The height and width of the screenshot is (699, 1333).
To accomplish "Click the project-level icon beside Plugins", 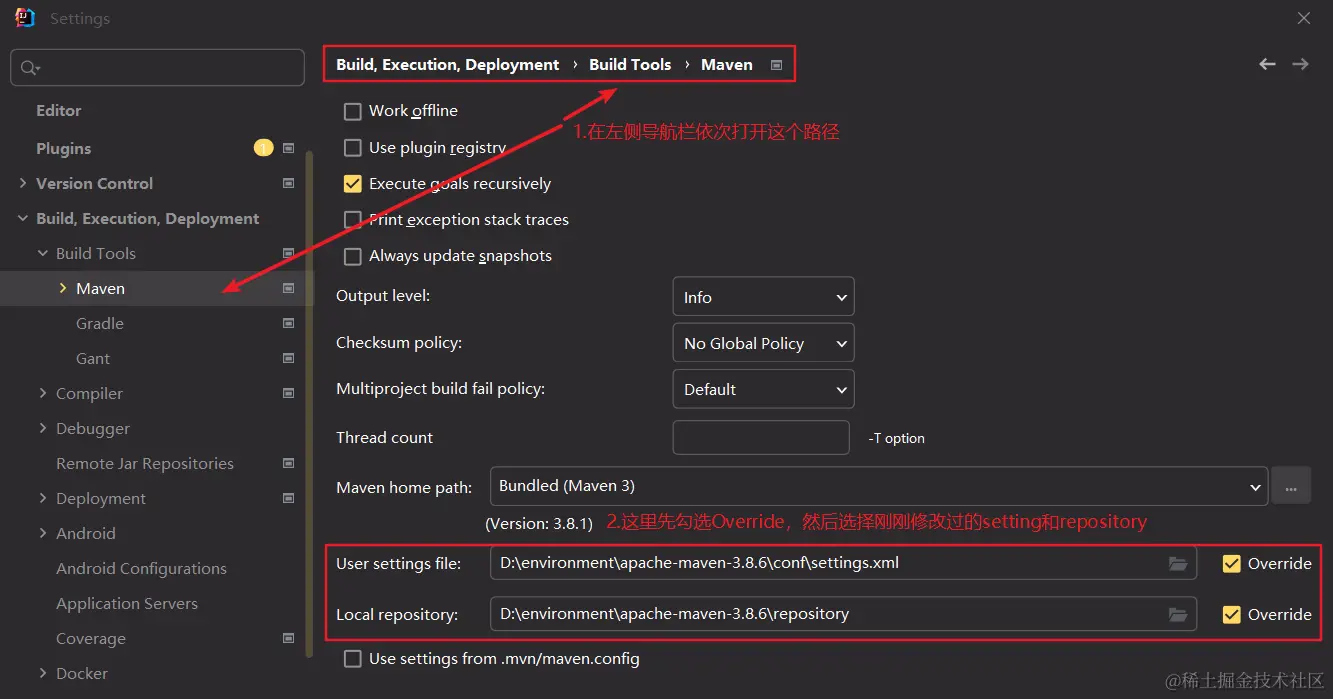I will tap(289, 148).
